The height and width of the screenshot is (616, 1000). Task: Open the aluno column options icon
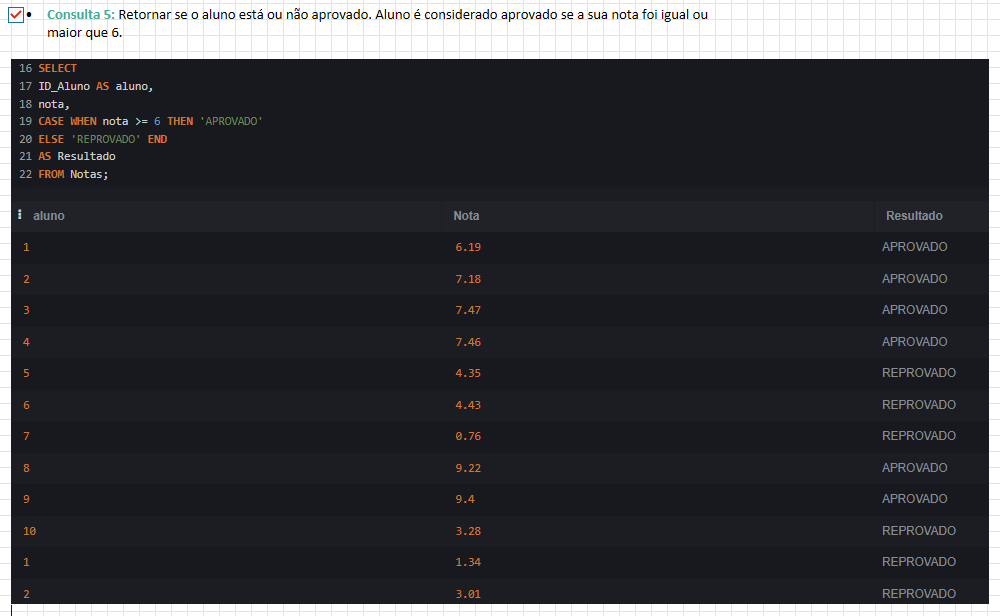20,215
